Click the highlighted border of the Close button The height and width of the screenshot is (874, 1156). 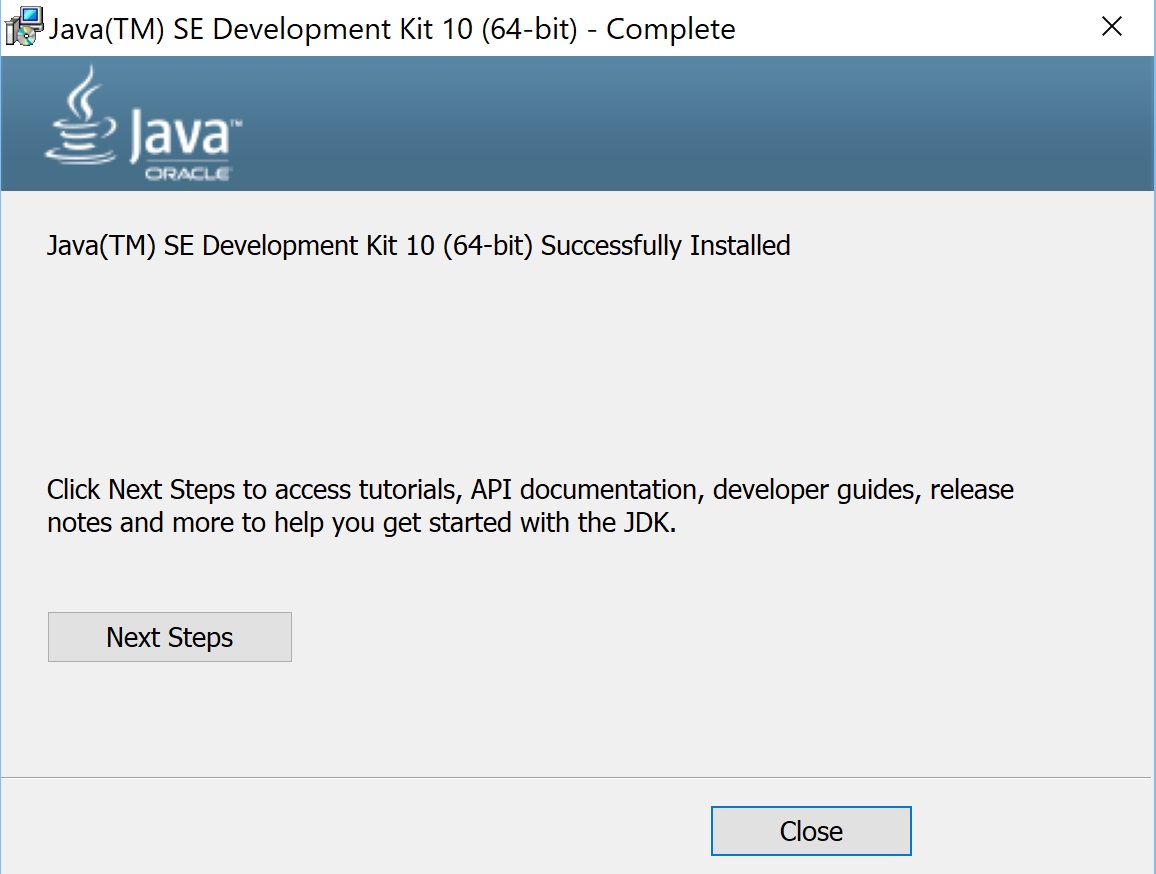(x=810, y=809)
